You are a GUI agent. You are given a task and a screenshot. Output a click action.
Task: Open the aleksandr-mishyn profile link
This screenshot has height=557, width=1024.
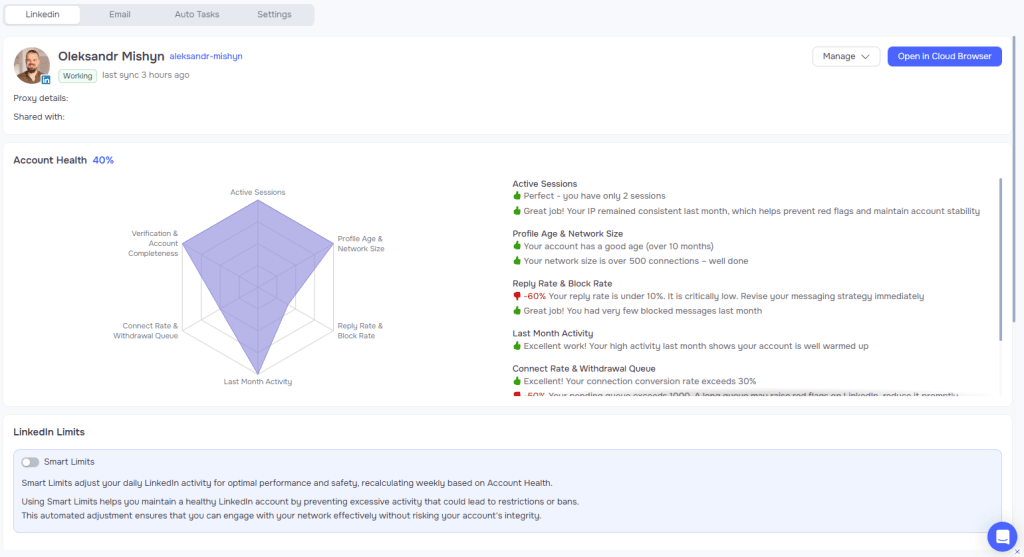206,57
